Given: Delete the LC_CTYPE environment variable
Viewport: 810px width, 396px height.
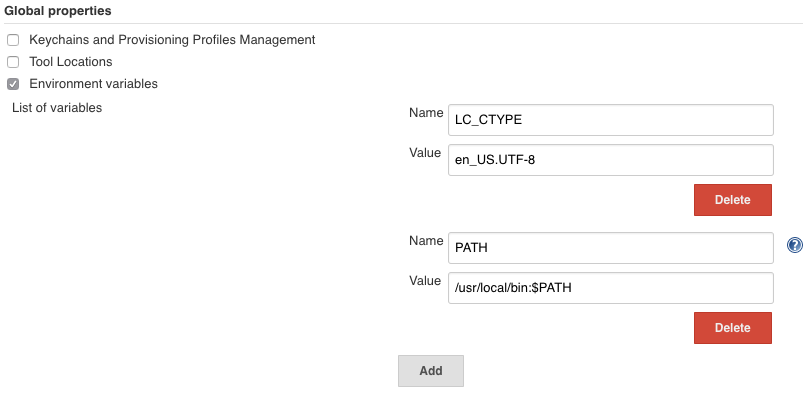Looking at the screenshot, I should point(733,200).
